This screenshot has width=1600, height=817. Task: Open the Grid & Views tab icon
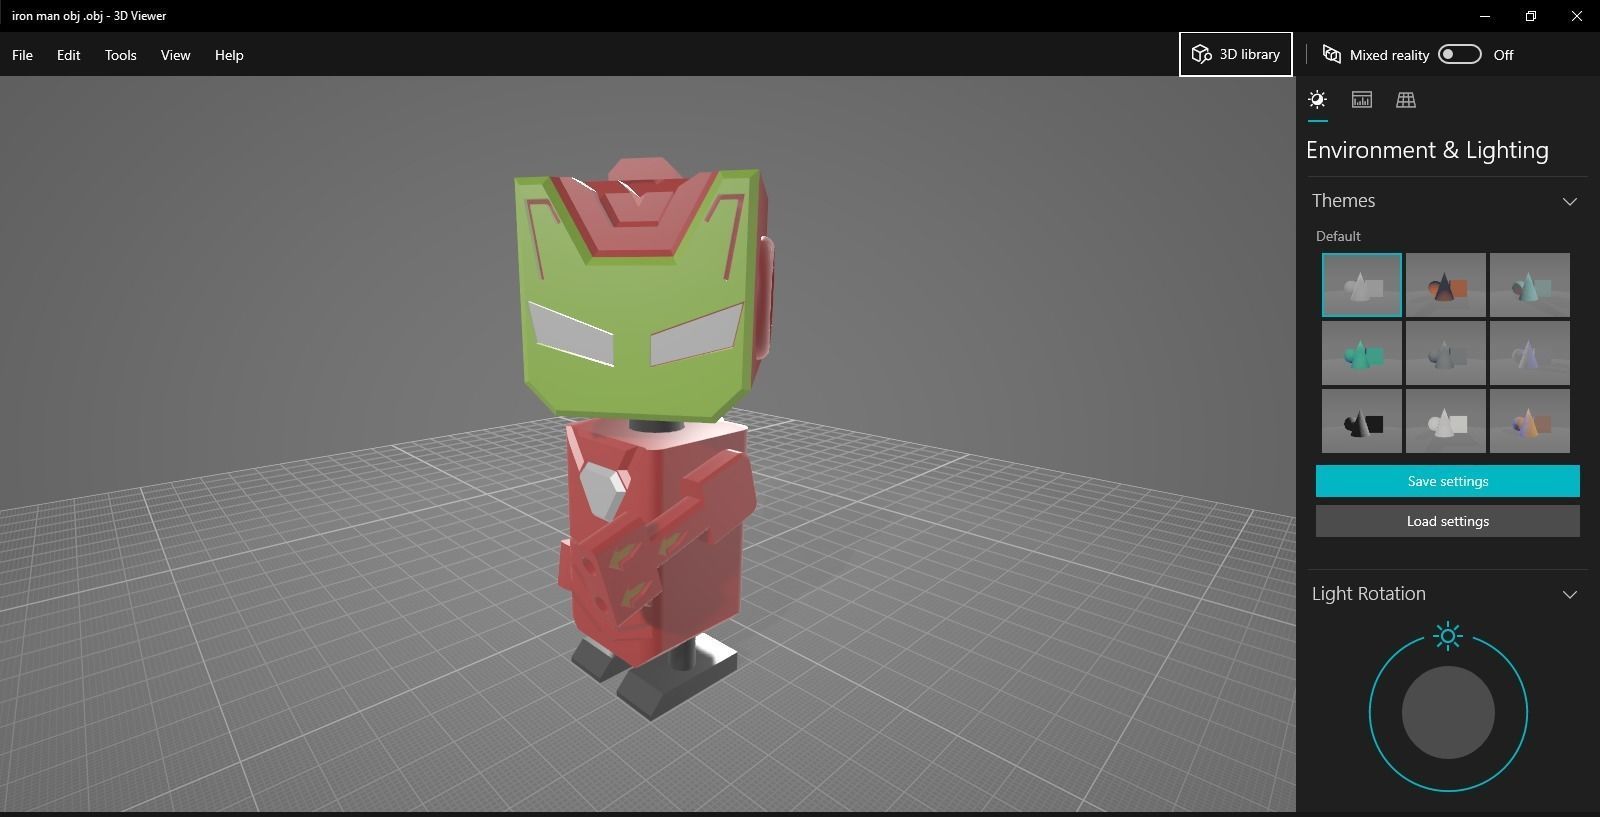point(1405,99)
